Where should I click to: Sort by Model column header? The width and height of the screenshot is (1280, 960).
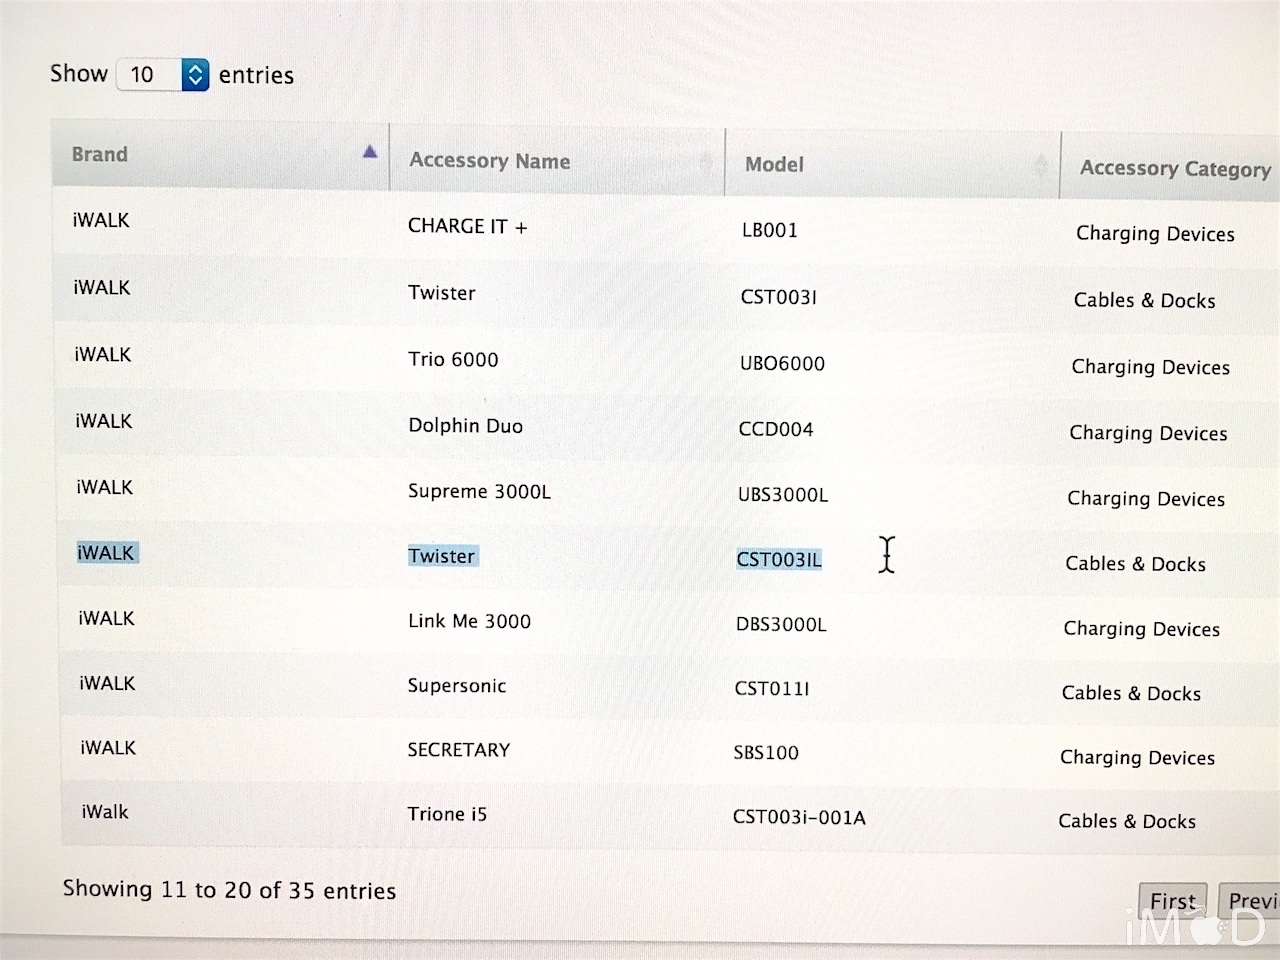(892, 164)
